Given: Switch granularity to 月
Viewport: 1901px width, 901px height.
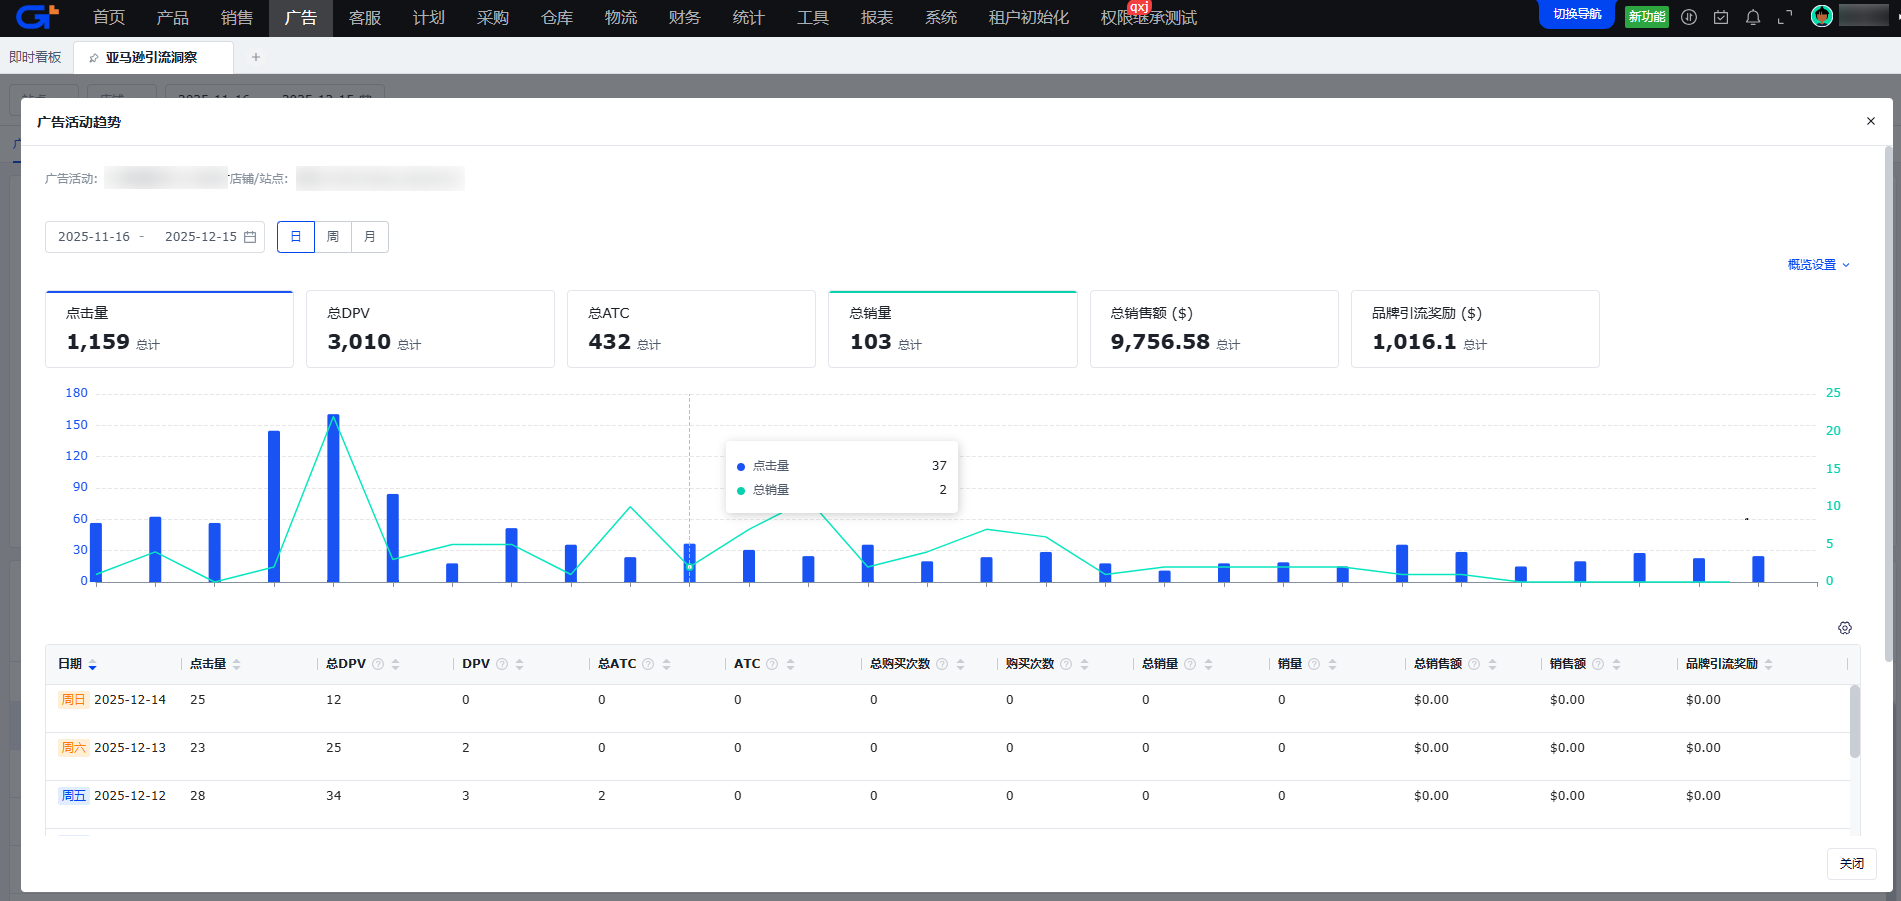Looking at the screenshot, I should (x=370, y=237).
